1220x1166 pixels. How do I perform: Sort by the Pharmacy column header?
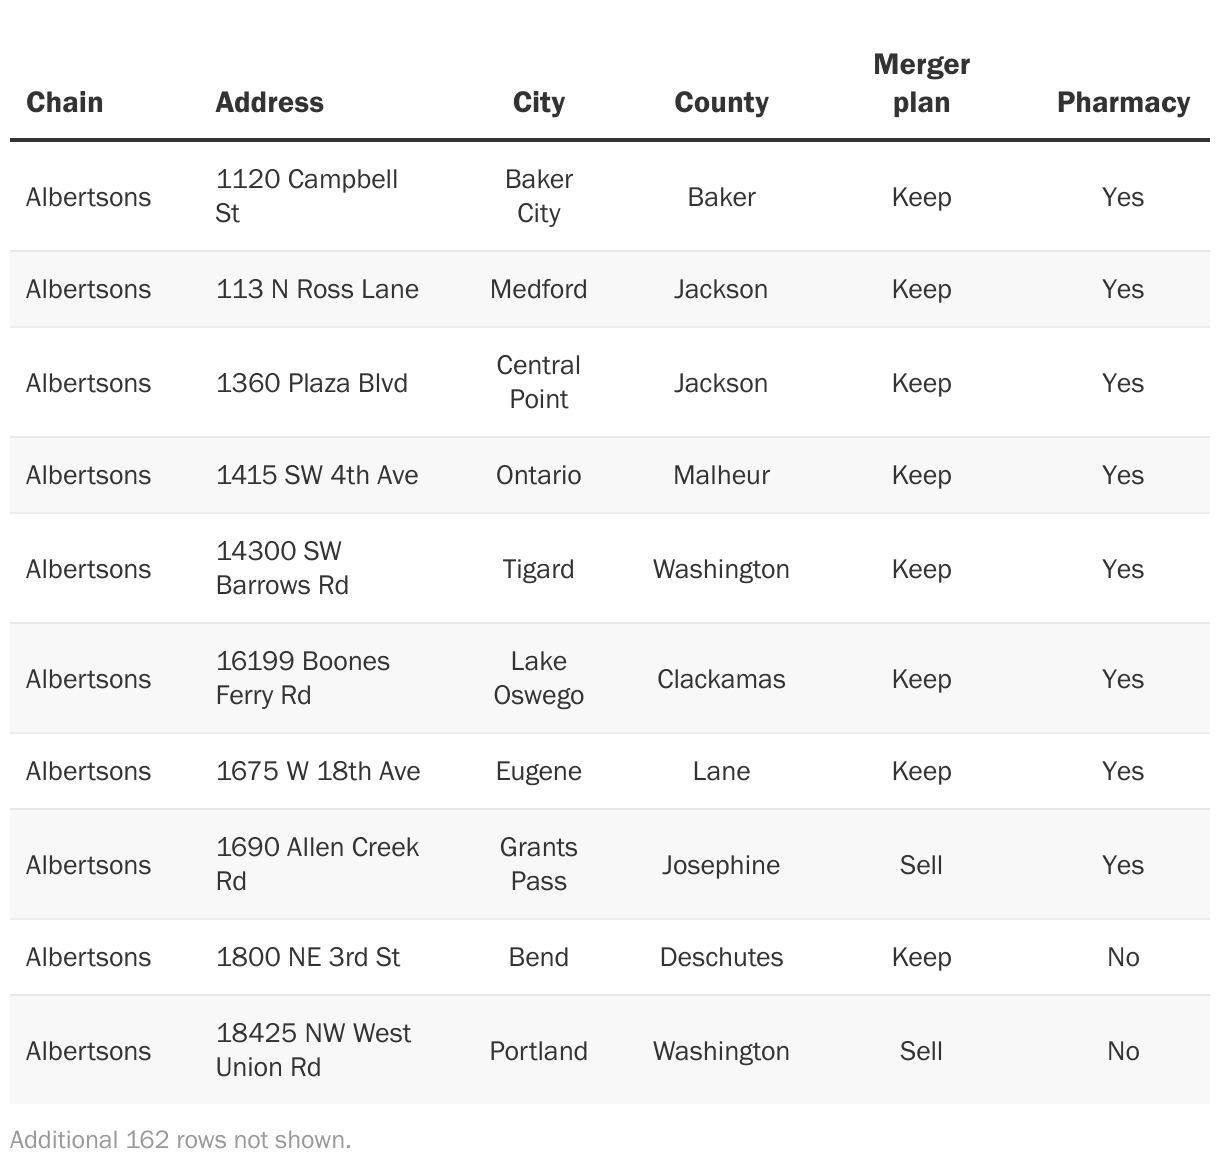(x=1123, y=102)
